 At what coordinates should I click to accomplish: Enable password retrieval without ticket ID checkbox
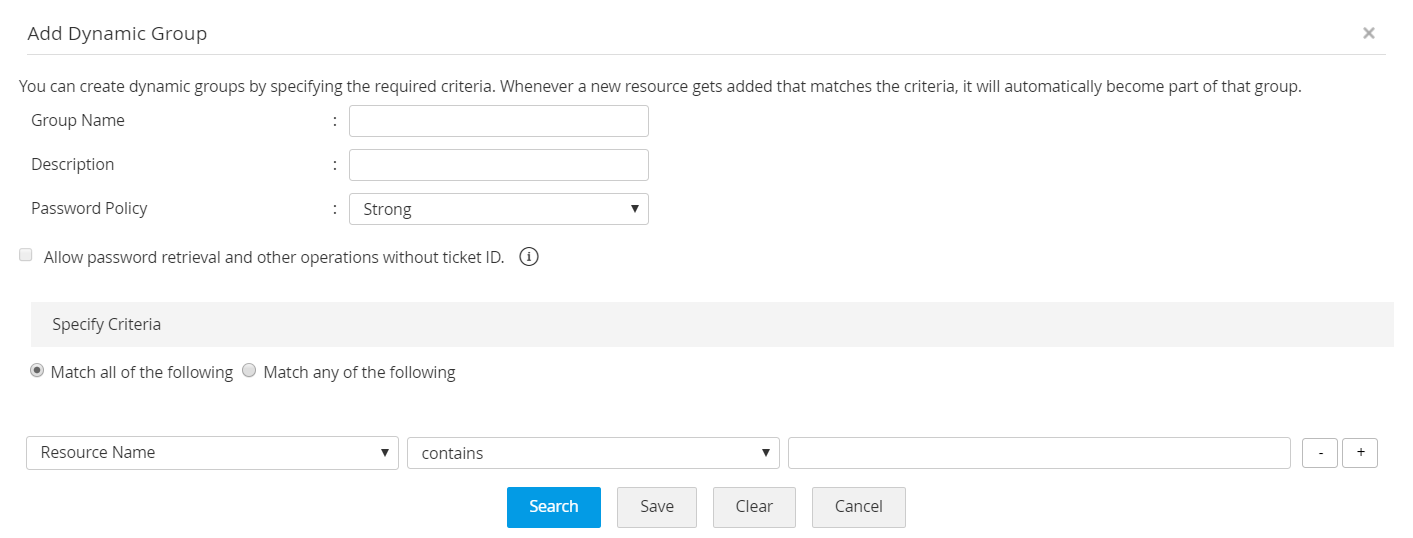pos(26,256)
